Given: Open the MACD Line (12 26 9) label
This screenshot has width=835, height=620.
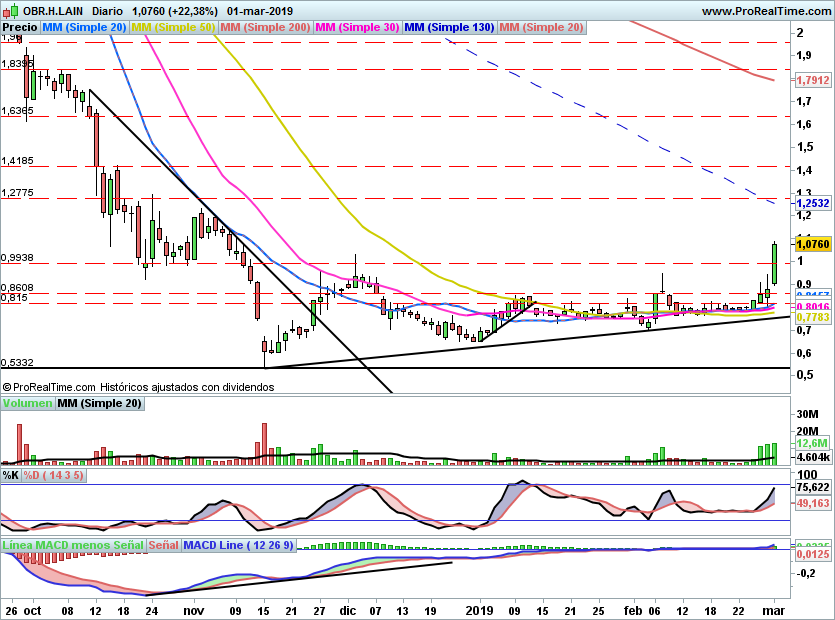Looking at the screenshot, I should pyautogui.click(x=241, y=545).
